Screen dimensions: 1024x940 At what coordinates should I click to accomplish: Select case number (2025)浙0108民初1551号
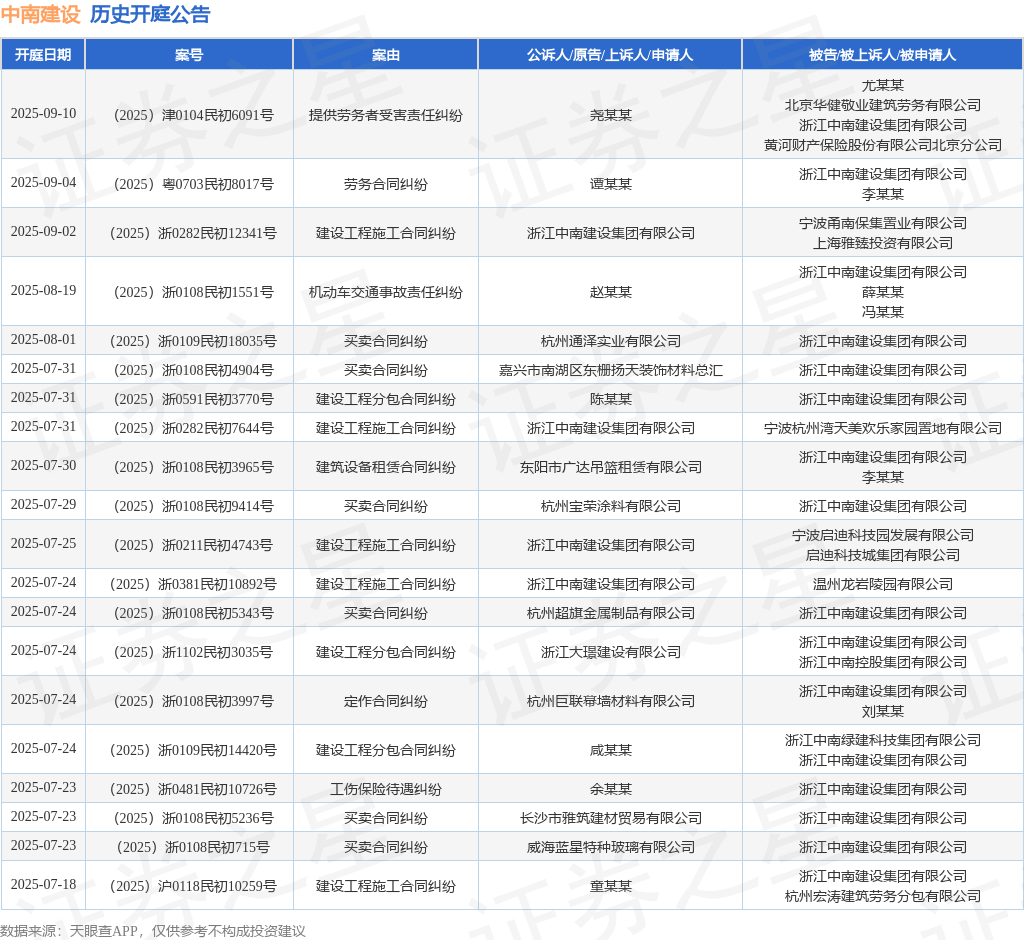coord(193,292)
